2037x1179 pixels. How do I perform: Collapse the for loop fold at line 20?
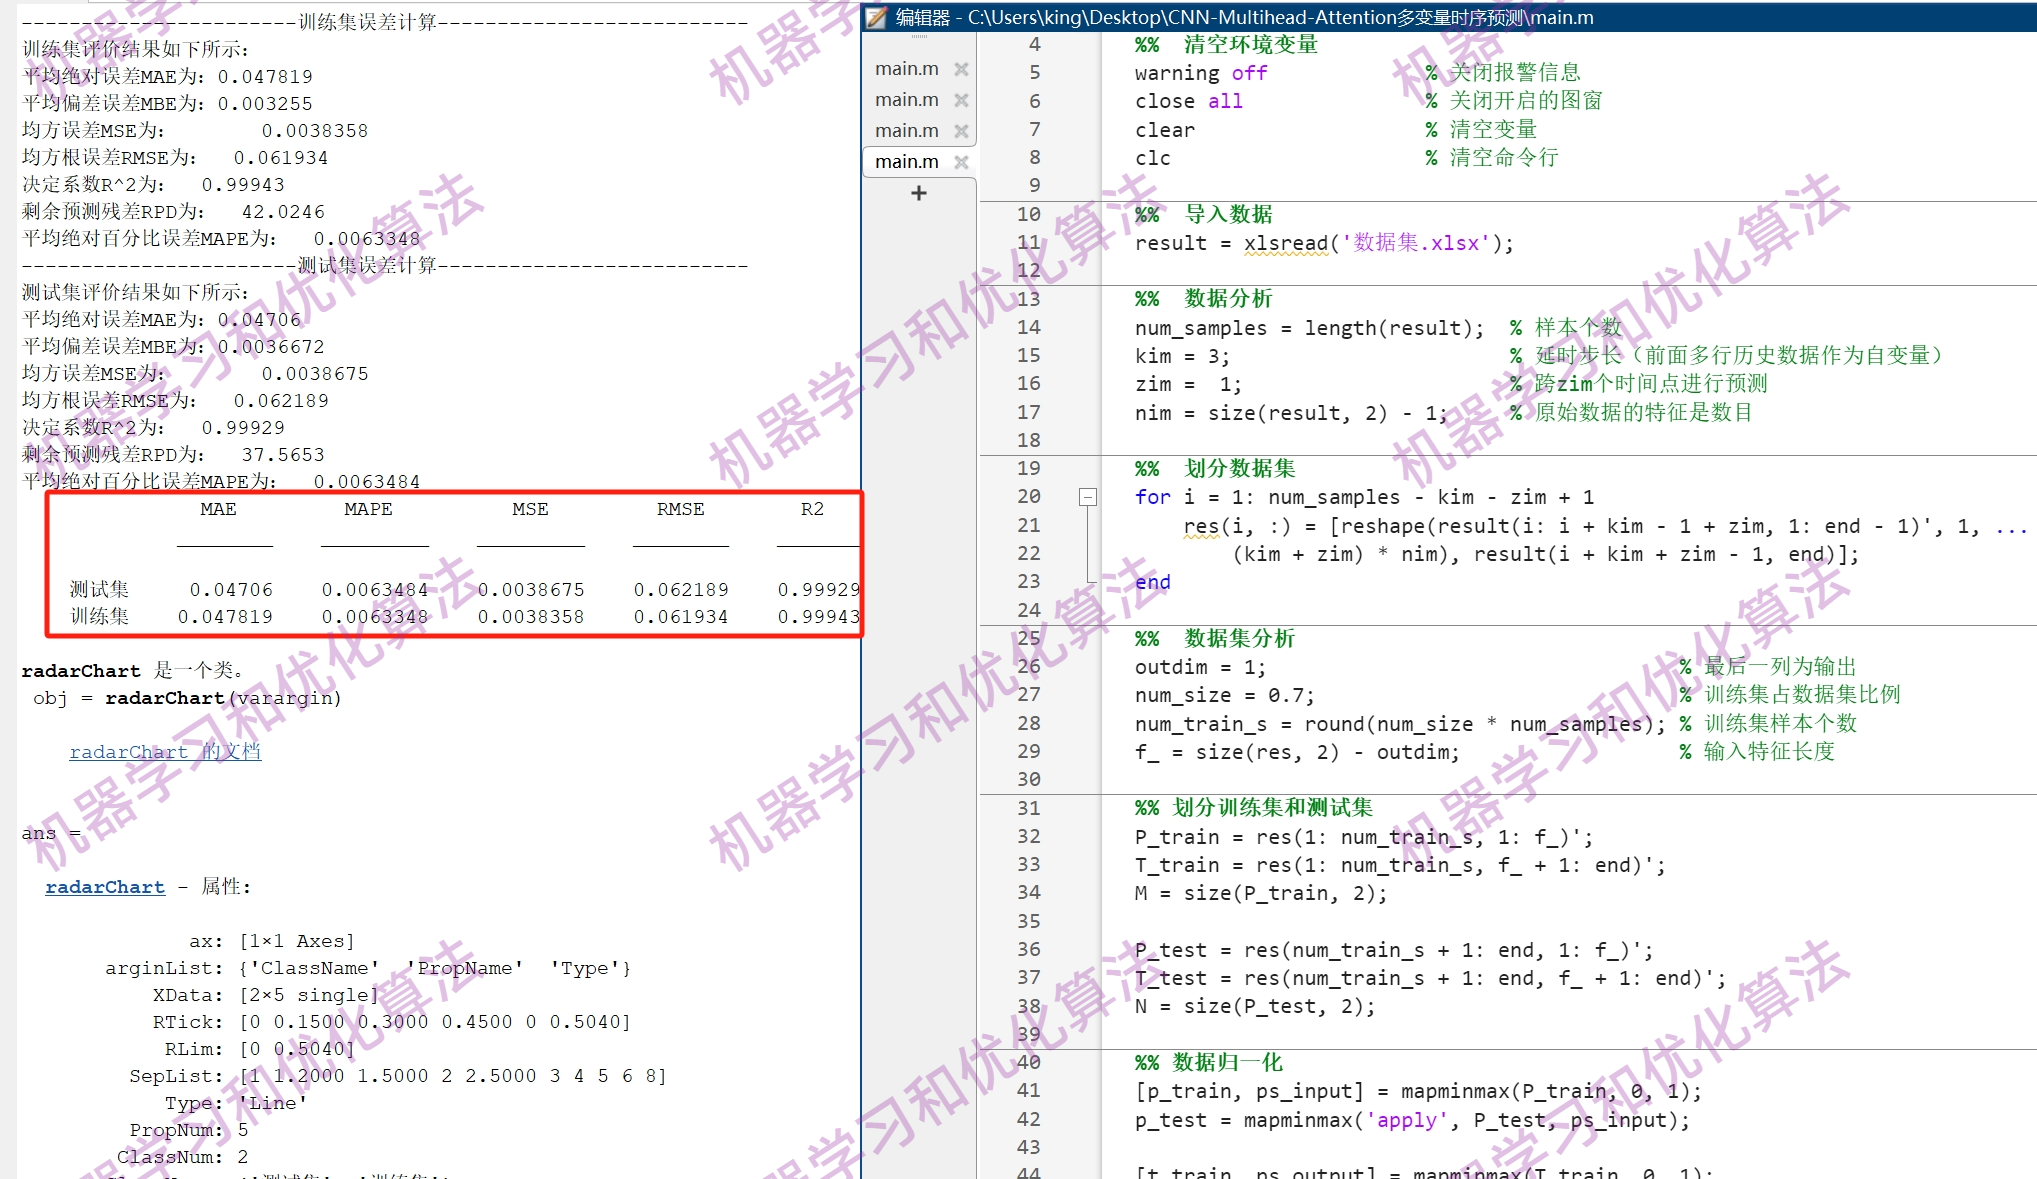point(1088,497)
